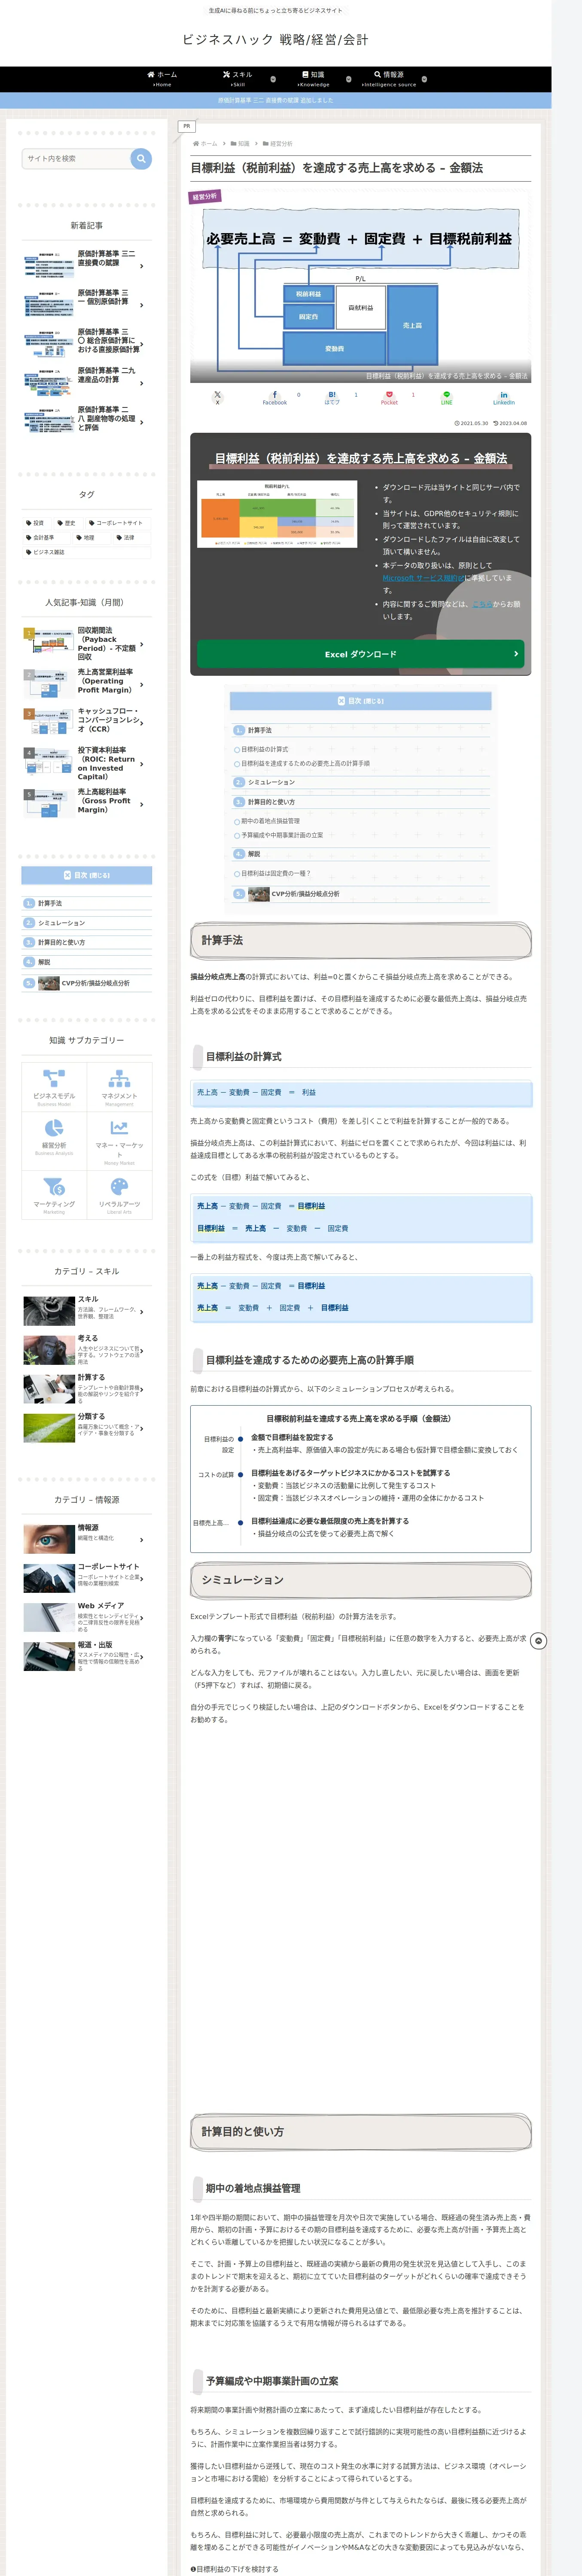Collapse the sidebar 目次 panel
The width and height of the screenshot is (582, 2576).
tap(87, 875)
